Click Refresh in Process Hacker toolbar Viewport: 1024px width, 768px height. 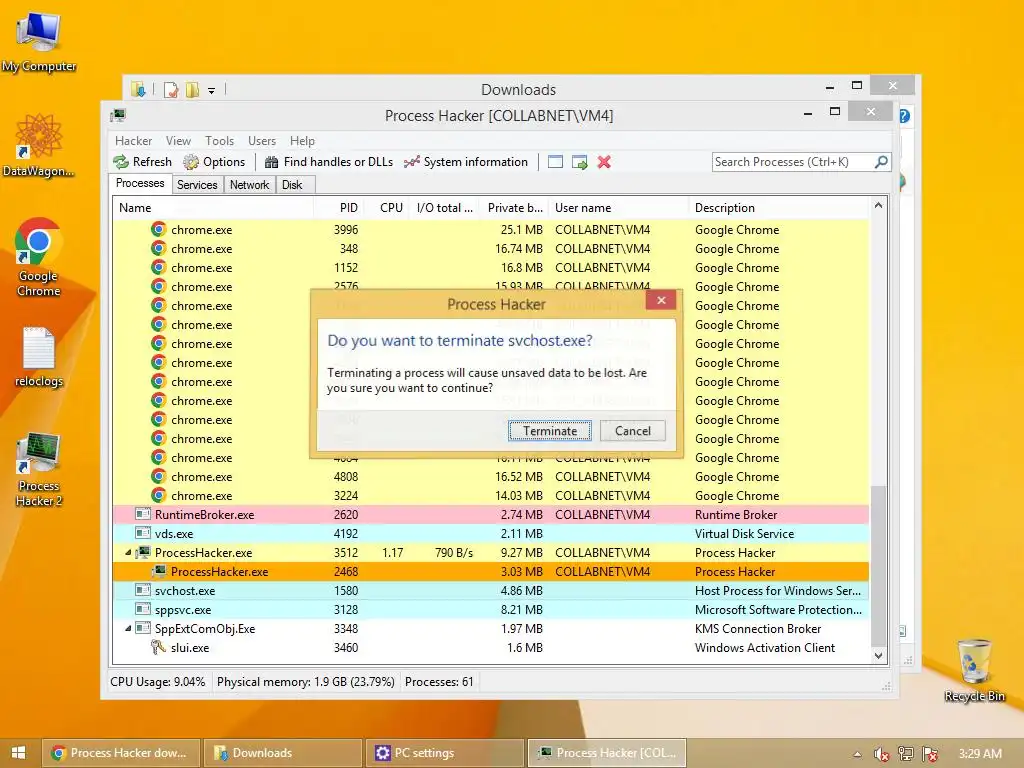pos(142,162)
